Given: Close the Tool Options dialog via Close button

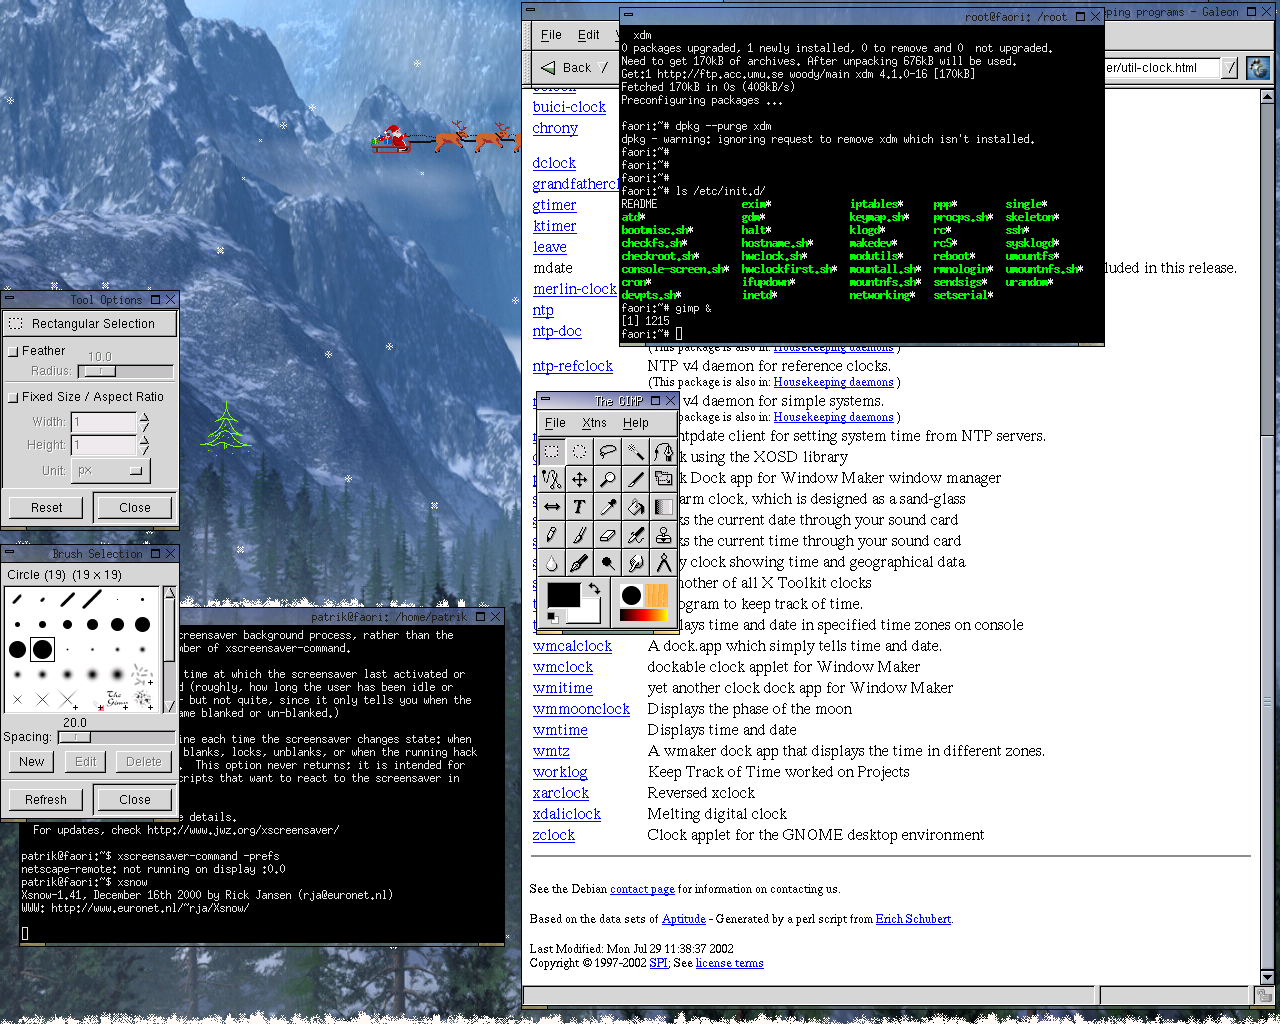Looking at the screenshot, I should [135, 507].
